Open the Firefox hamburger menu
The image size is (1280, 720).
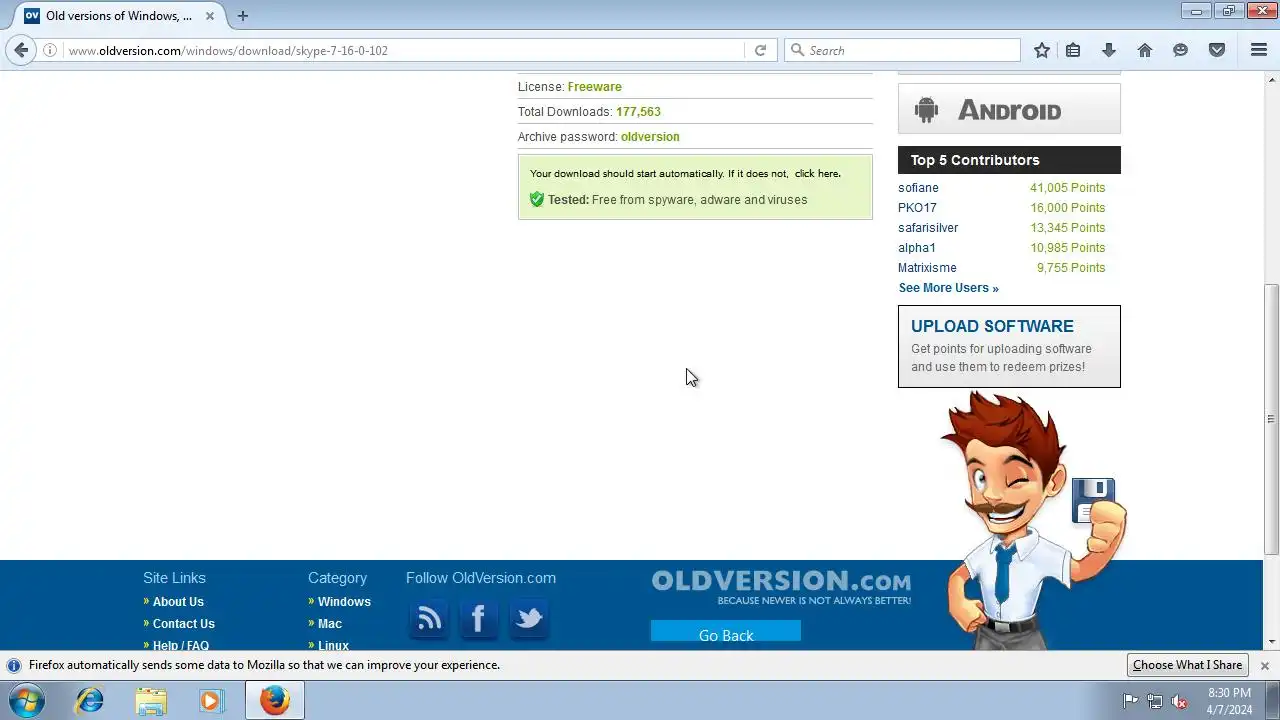coord(1259,50)
